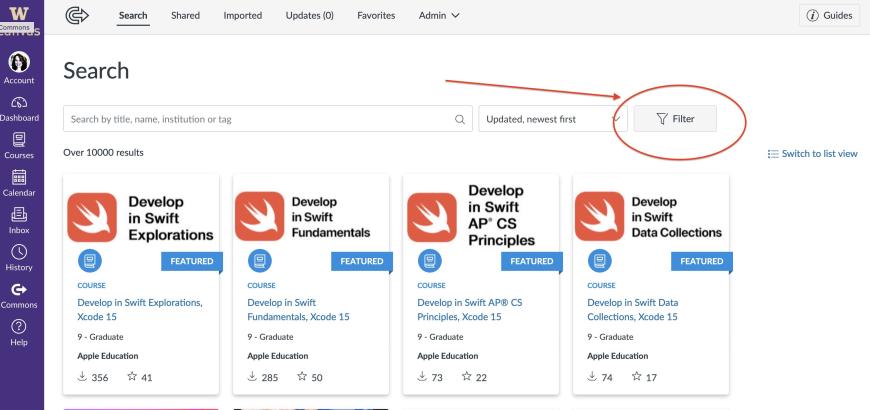Viewport: 870px width, 410px height.
Task: Click star icon showing 41 favorites
Action: 132,376
